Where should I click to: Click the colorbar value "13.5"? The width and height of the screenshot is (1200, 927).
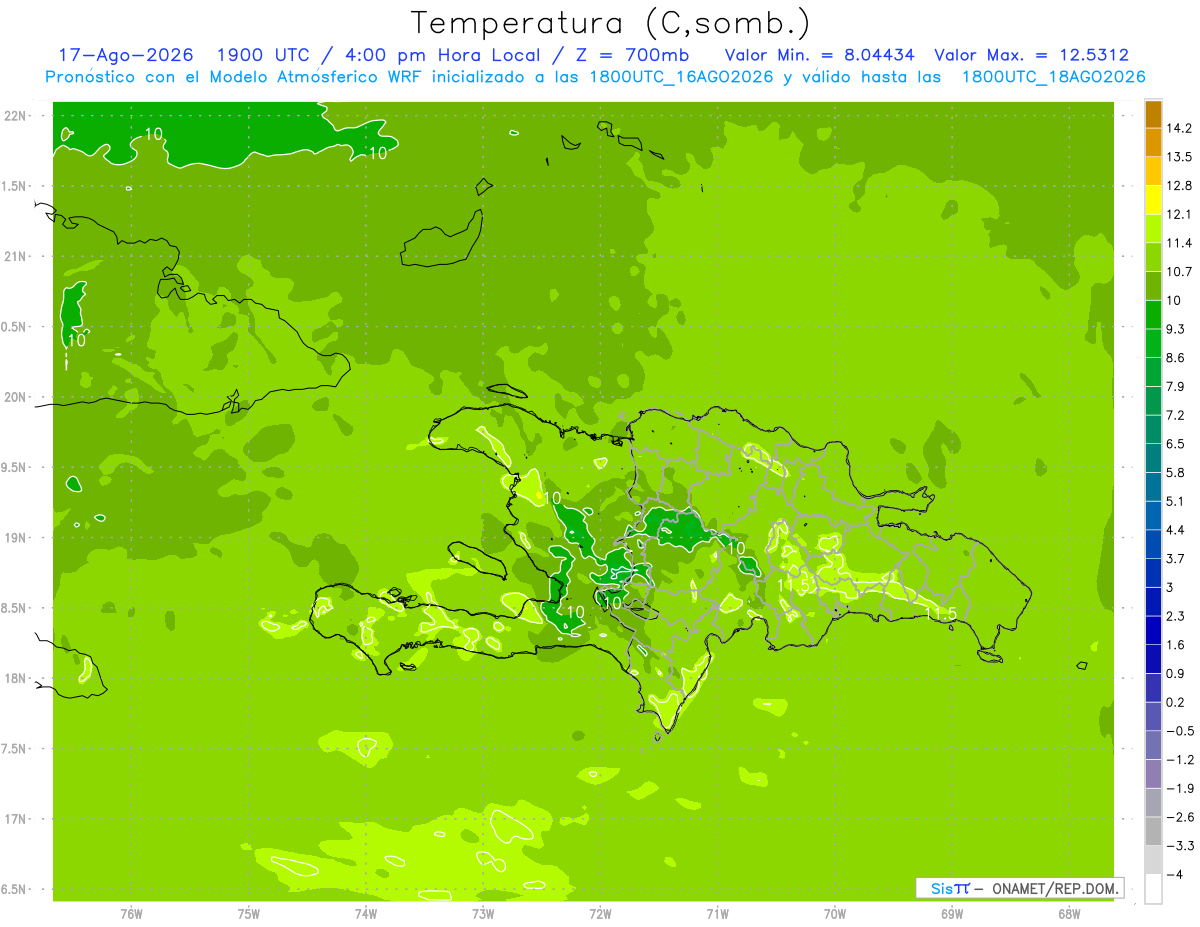[x=1179, y=157]
